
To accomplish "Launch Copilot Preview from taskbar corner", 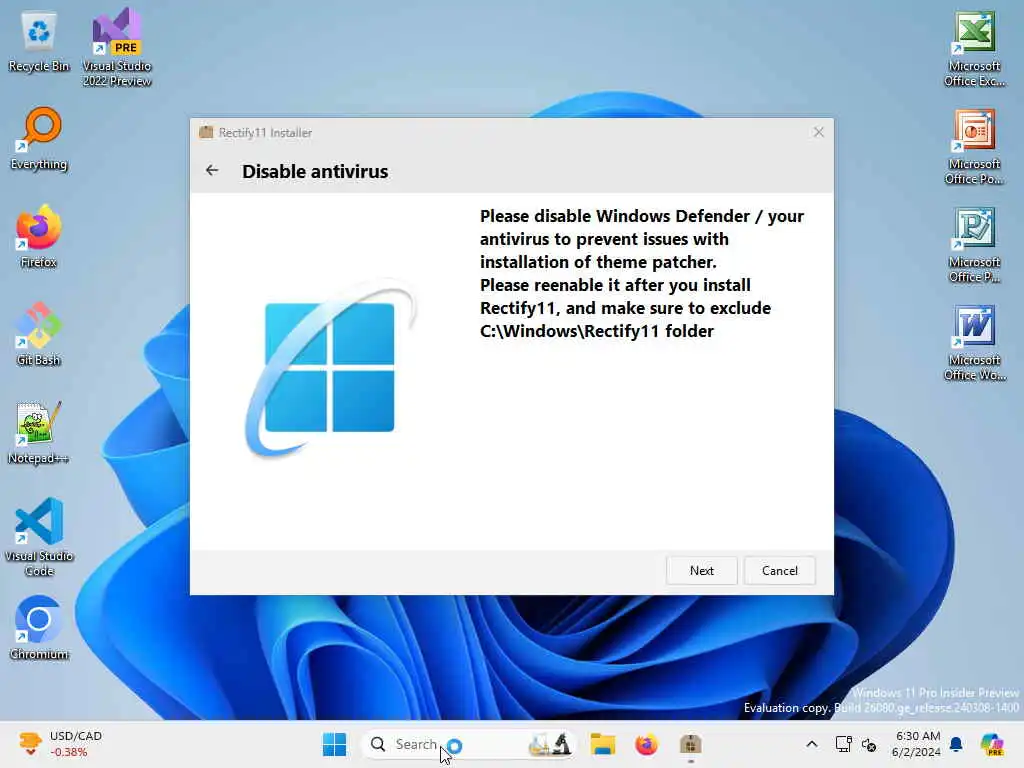I will 992,744.
